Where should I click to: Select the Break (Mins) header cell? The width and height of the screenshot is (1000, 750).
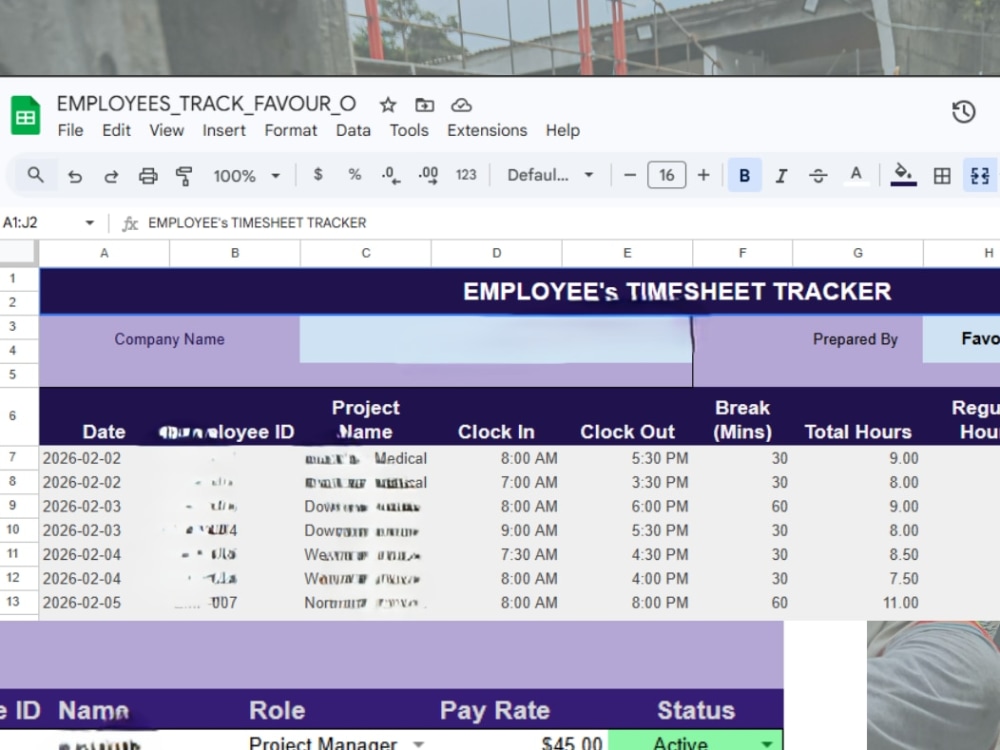[x=742, y=416]
